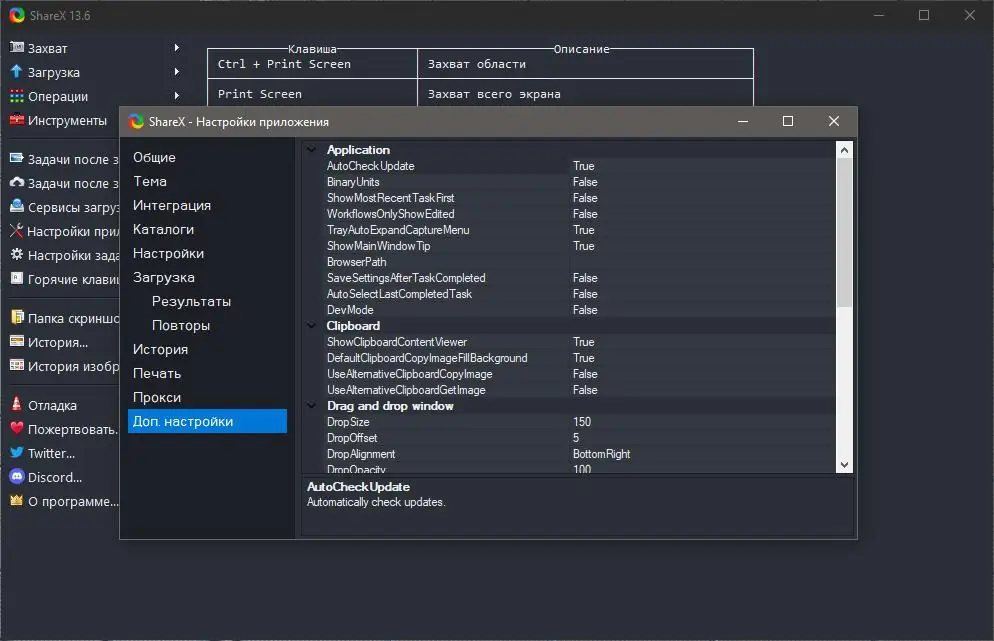
Task: Click the Отладка debug cone icon
Action: (16, 405)
